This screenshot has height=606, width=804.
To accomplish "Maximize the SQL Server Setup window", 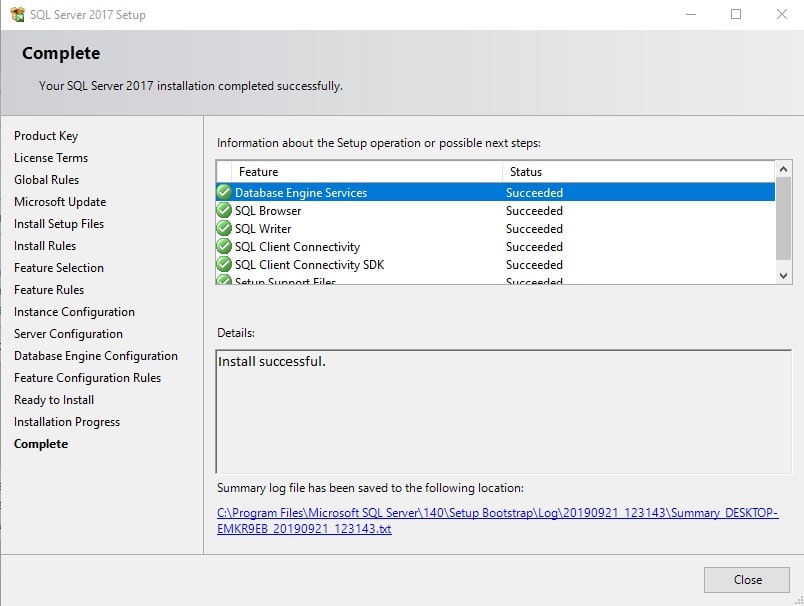I will [x=736, y=15].
